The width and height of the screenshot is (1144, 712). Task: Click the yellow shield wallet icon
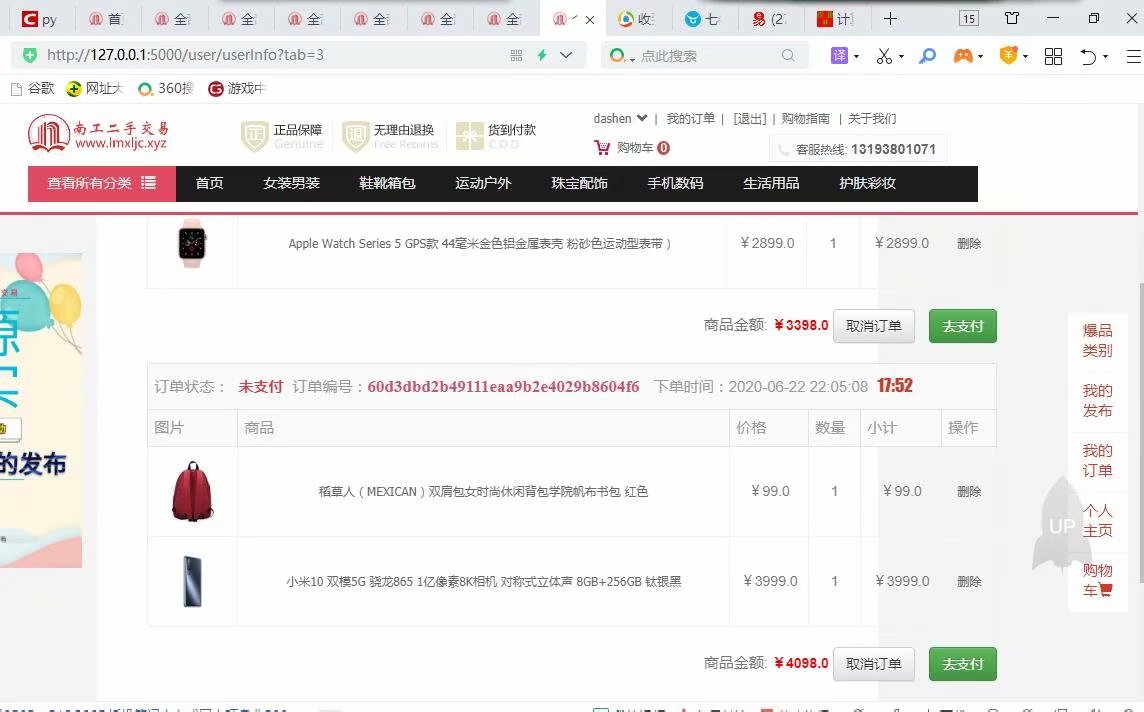coord(1008,55)
